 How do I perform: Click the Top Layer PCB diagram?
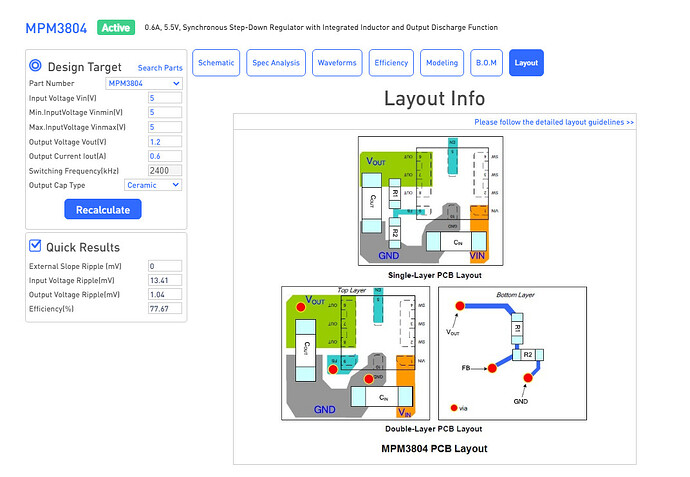coord(356,353)
